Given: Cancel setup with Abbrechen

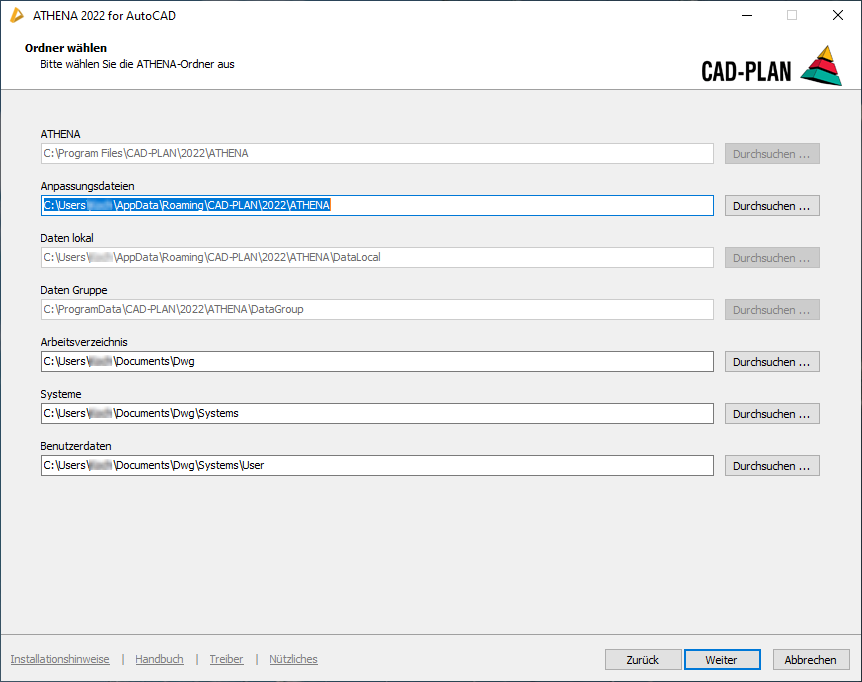Looking at the screenshot, I should (x=810, y=660).
